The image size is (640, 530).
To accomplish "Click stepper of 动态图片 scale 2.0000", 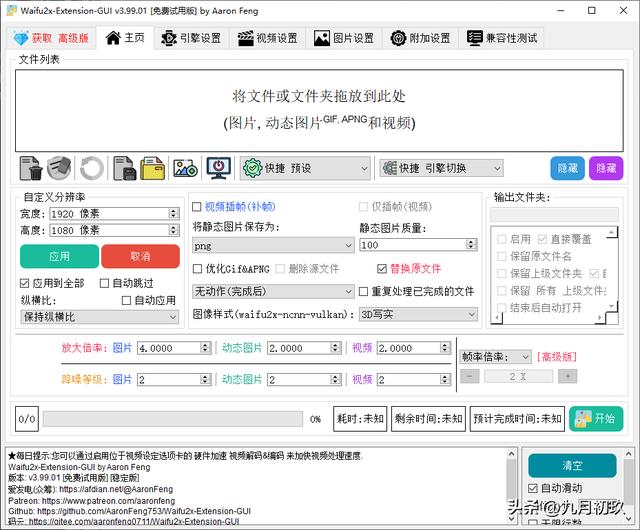I will point(336,348).
